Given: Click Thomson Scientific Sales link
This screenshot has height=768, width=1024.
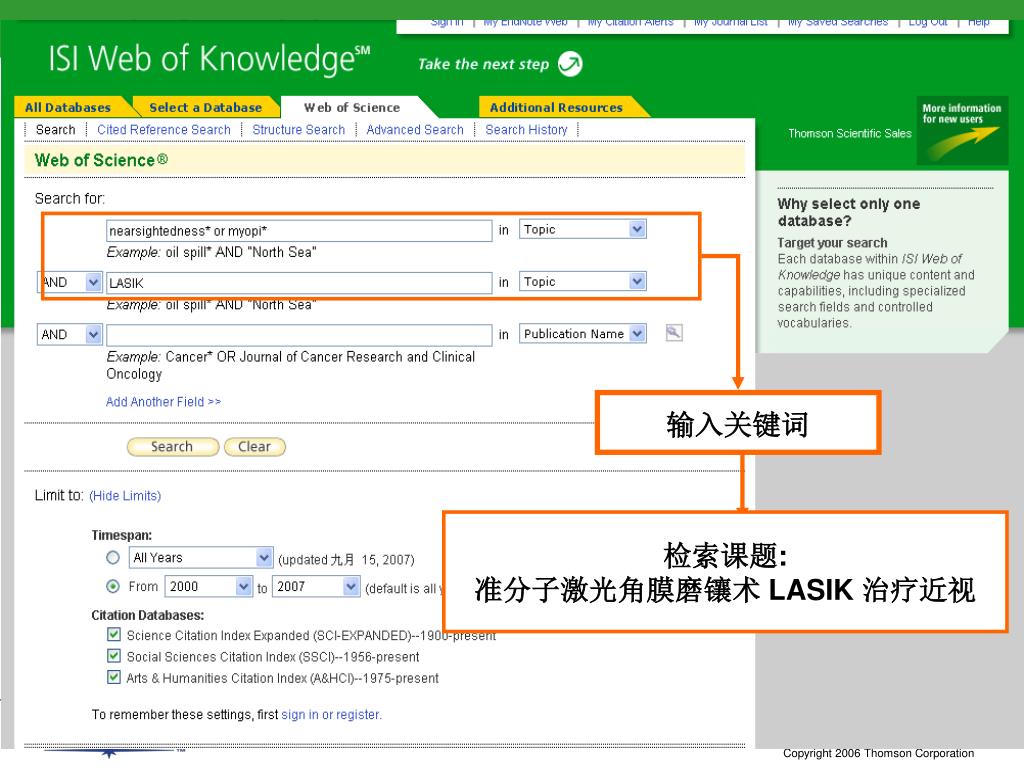Looking at the screenshot, I should click(x=850, y=133).
